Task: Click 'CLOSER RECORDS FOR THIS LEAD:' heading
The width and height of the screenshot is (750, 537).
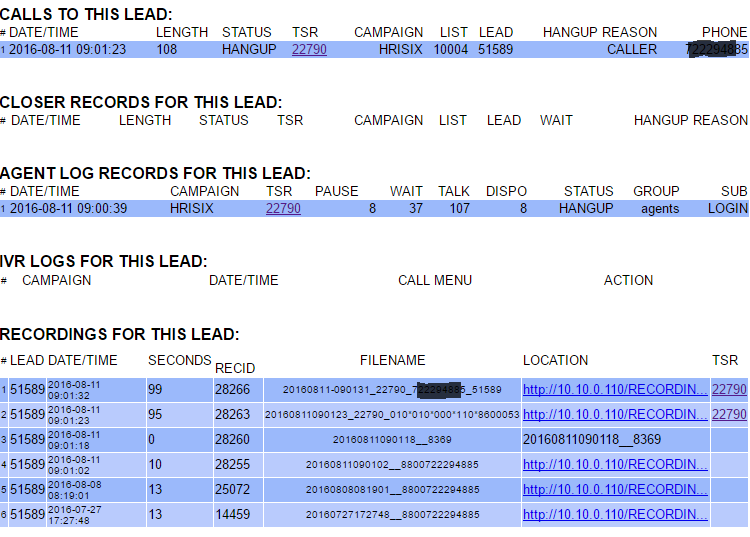Action: [x=141, y=102]
